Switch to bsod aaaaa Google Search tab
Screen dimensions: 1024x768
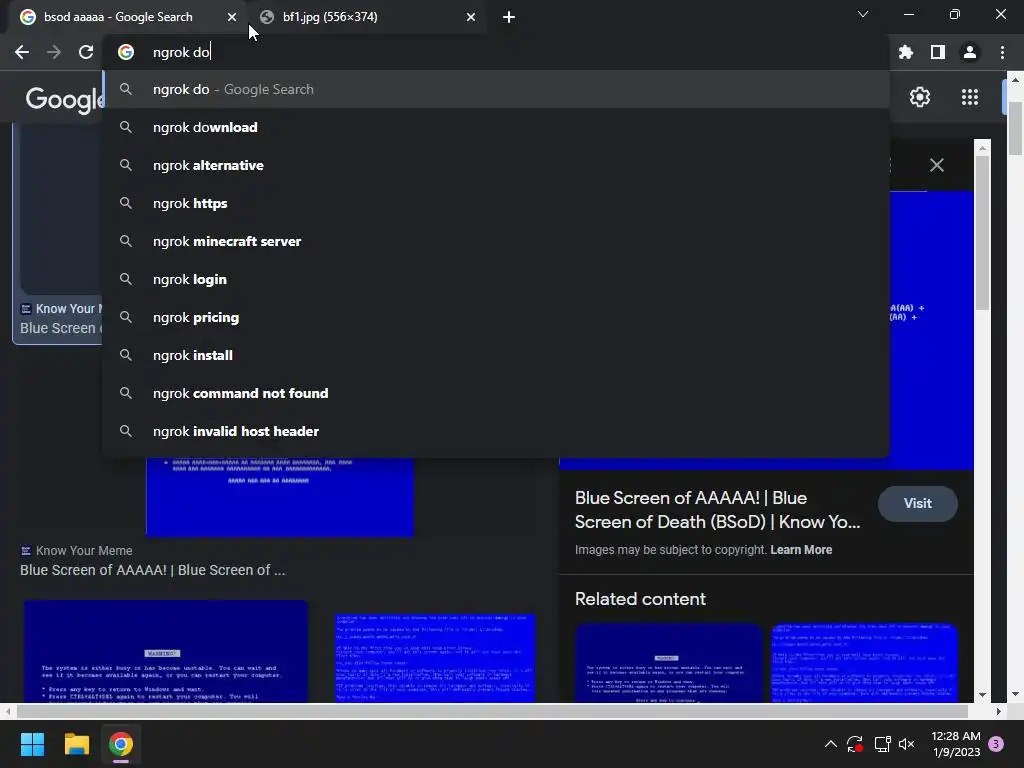[x=128, y=17]
